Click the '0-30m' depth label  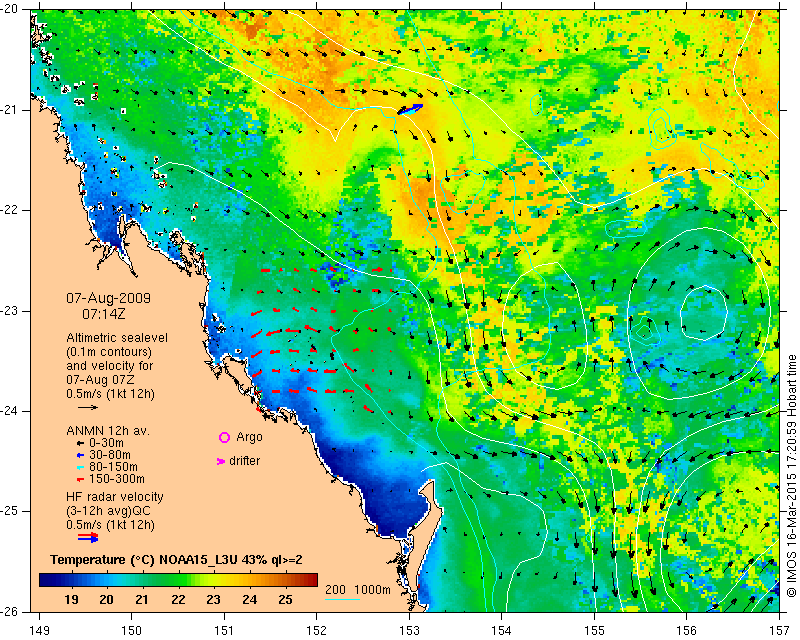click(106, 443)
